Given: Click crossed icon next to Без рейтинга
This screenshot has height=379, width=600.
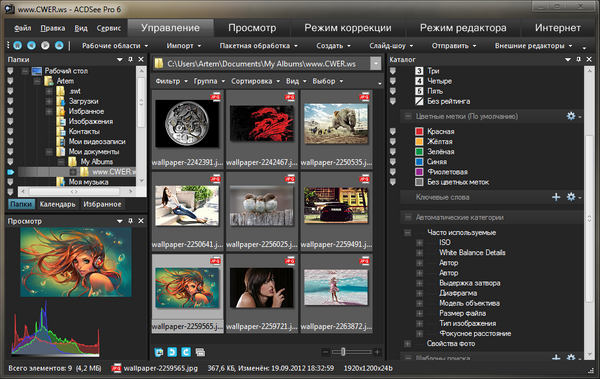Looking at the screenshot, I should [x=419, y=101].
